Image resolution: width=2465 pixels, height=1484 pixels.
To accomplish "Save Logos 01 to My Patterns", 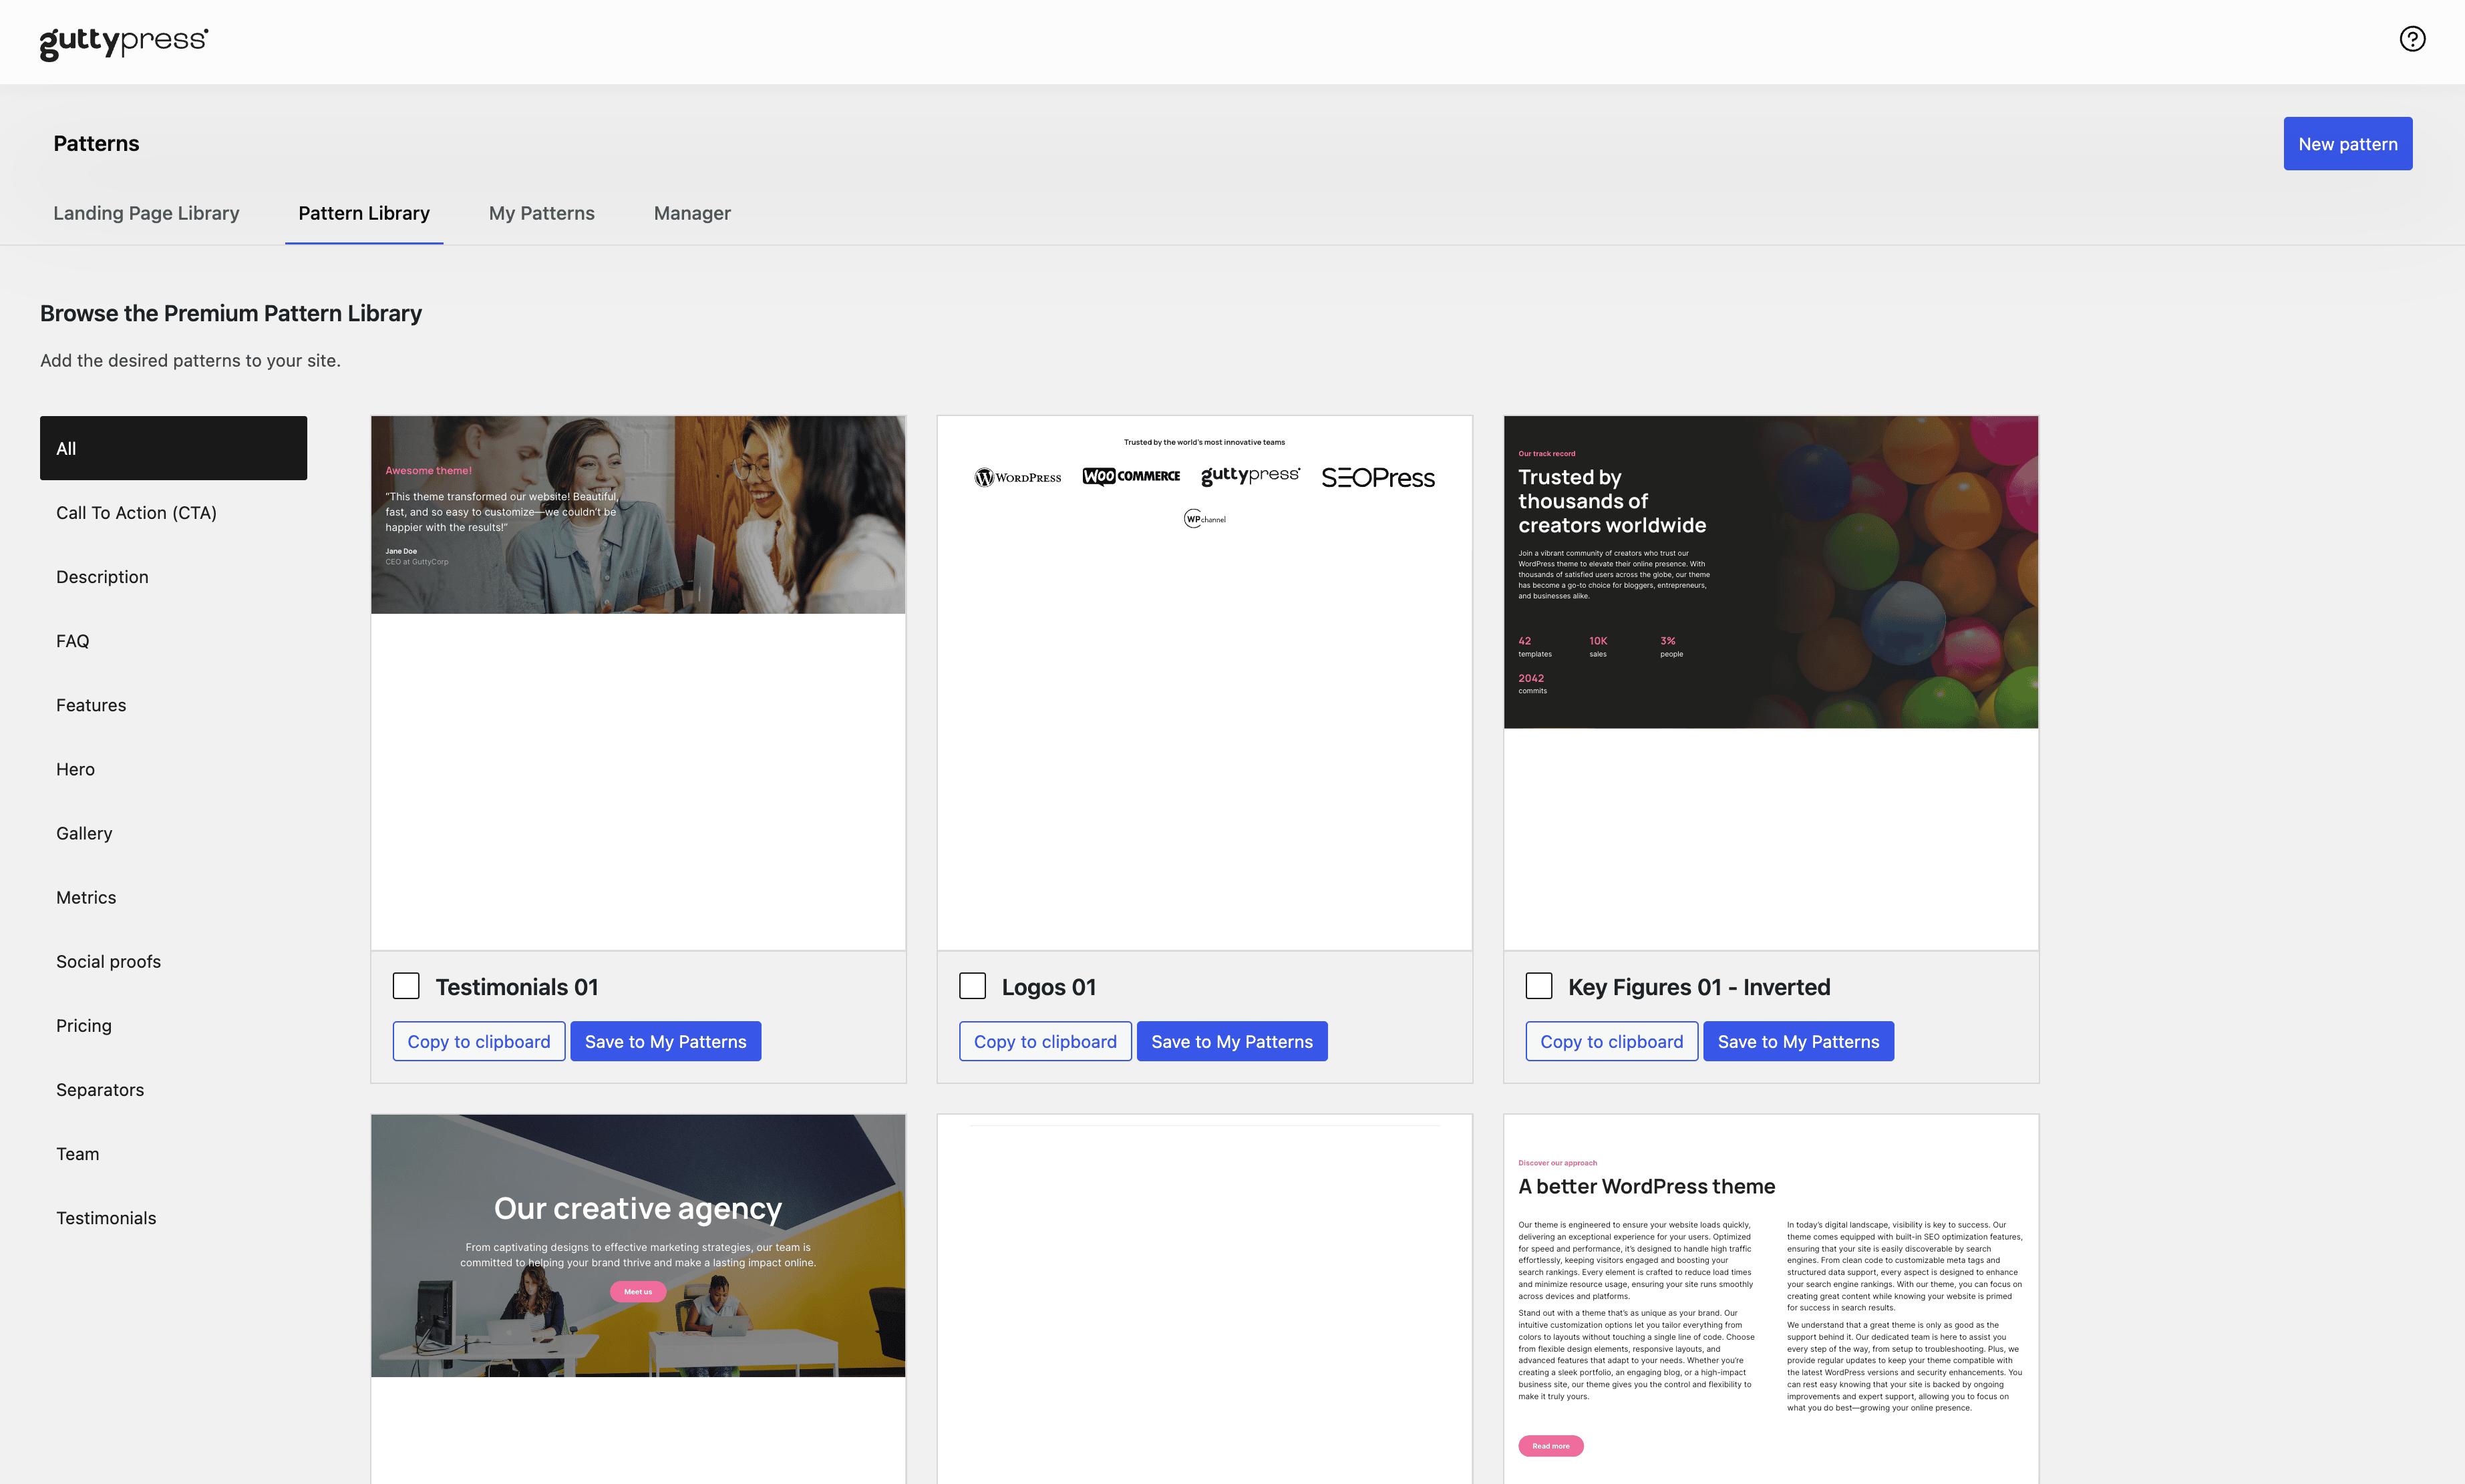I will coord(1232,1041).
